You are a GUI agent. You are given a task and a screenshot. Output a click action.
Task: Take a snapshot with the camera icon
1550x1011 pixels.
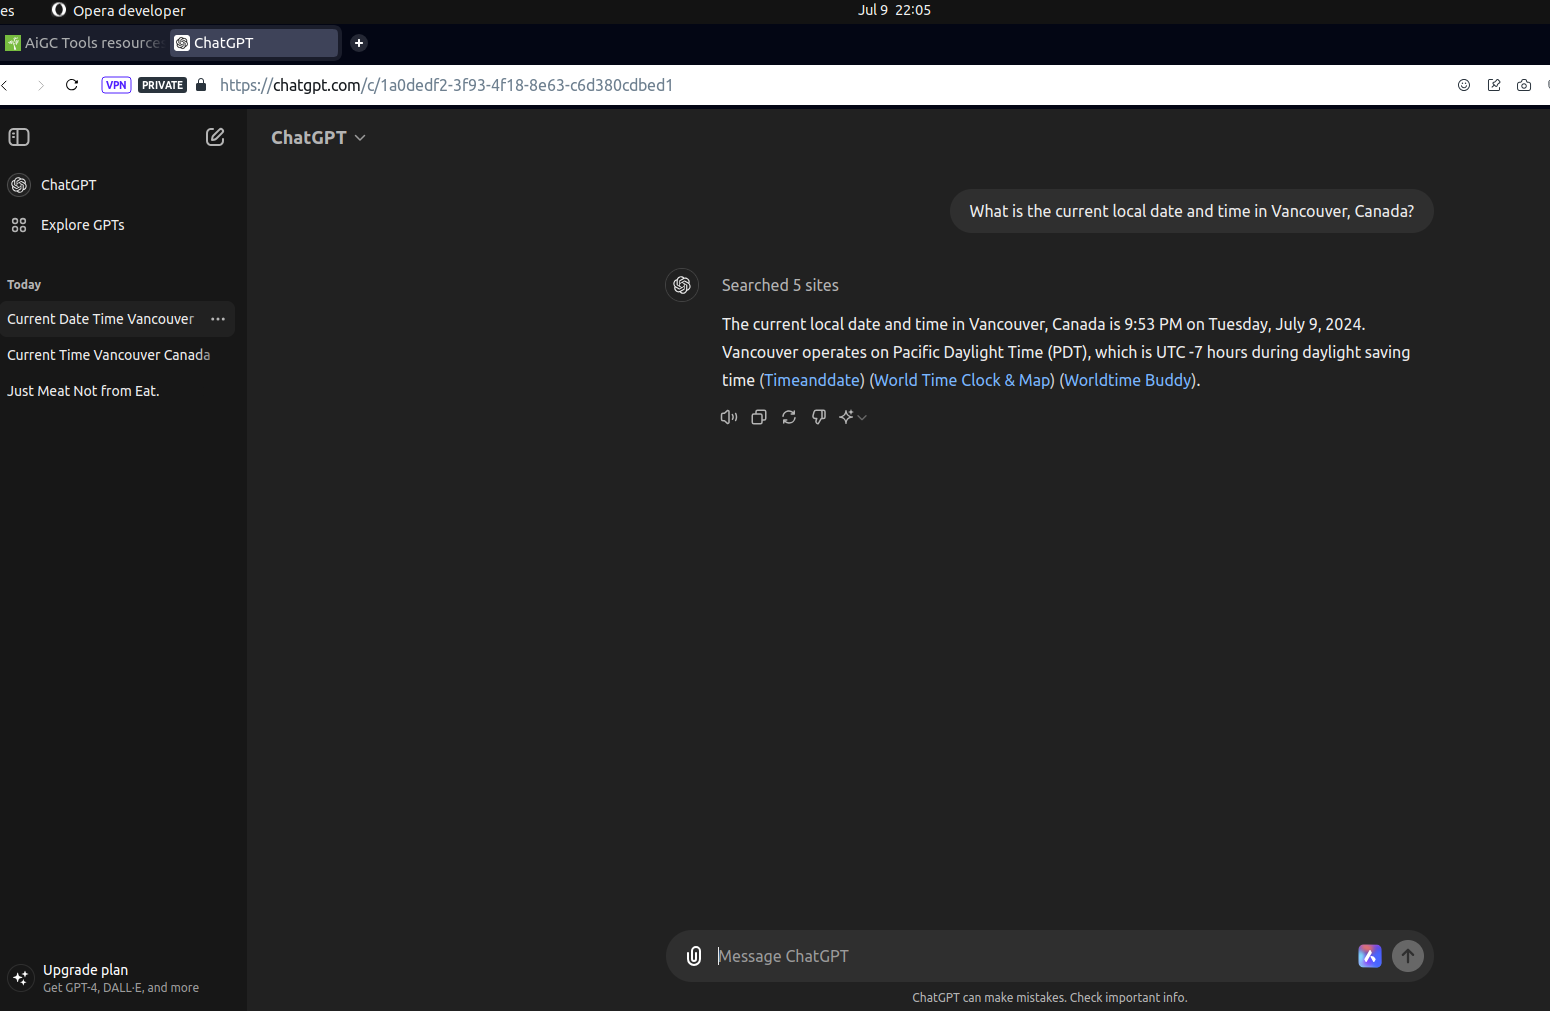coord(1524,85)
